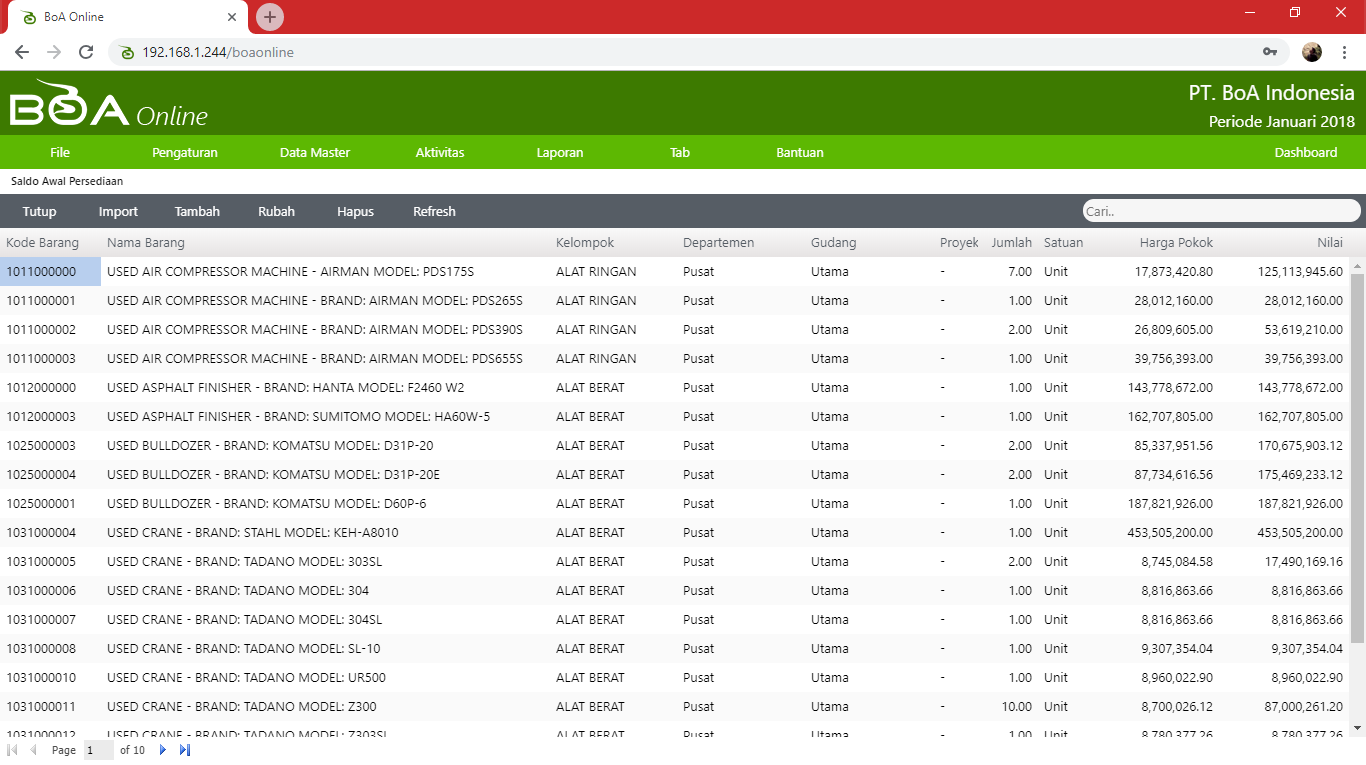The image size is (1366, 765).
Task: Click the page number input box
Action: click(x=98, y=750)
